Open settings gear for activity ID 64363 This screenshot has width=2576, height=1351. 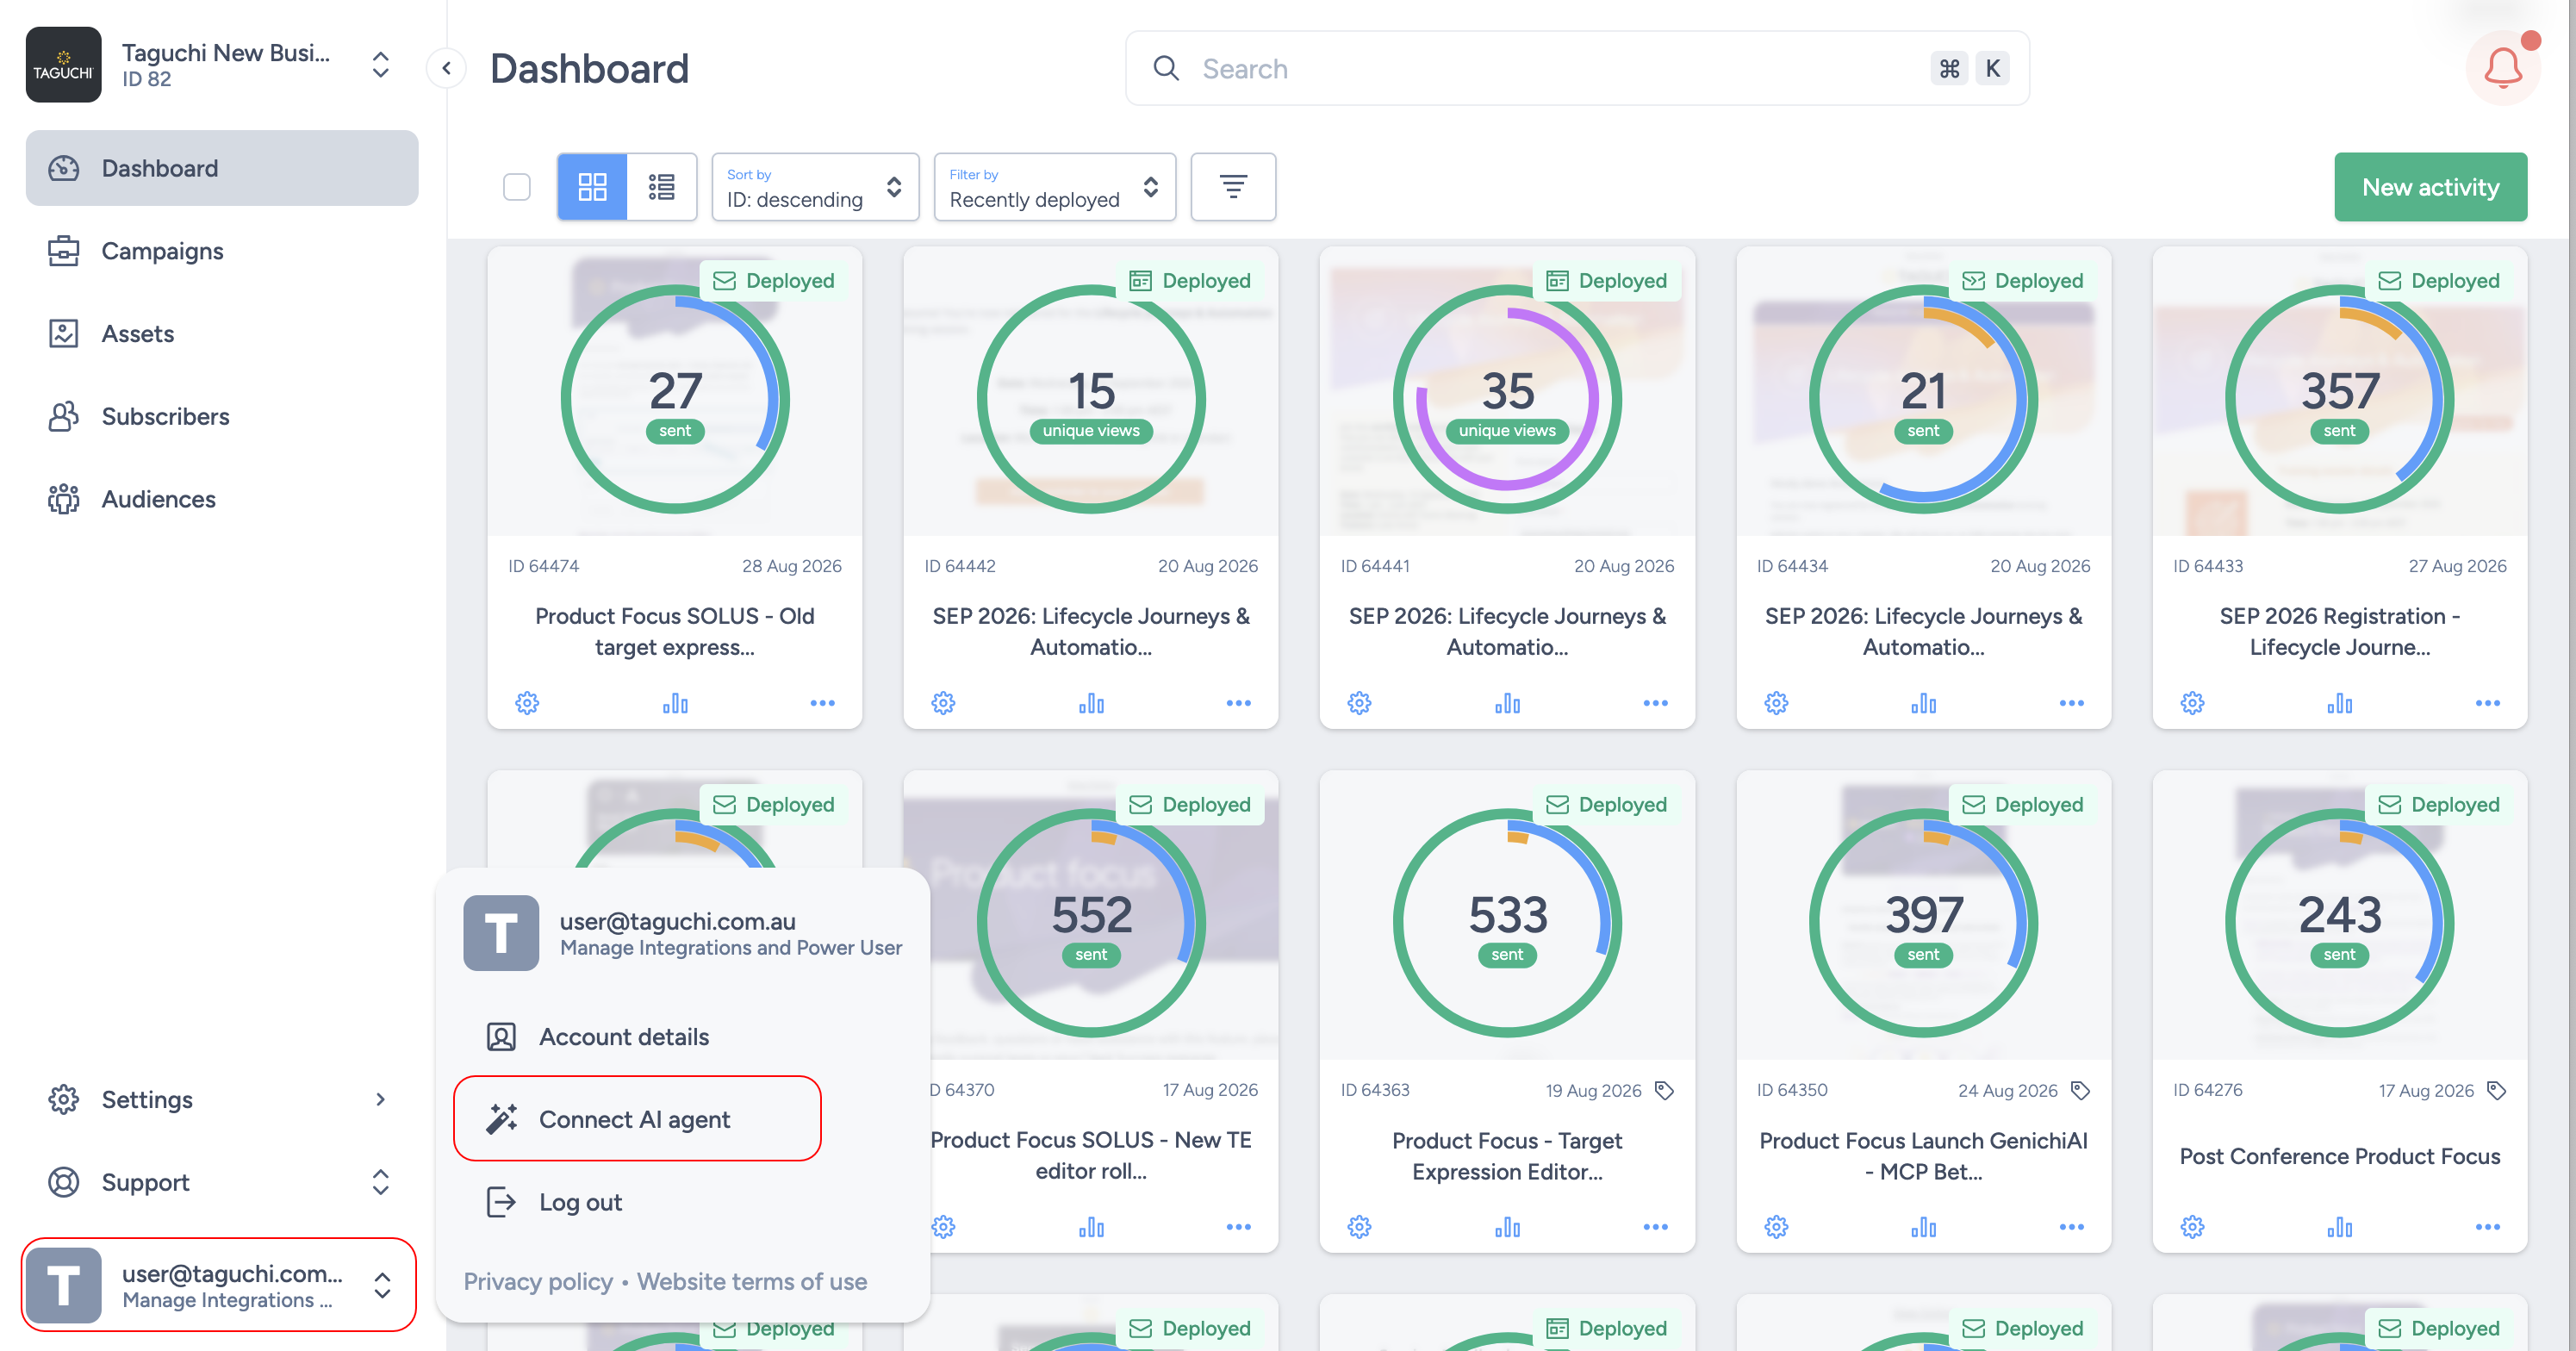[x=1359, y=1226]
